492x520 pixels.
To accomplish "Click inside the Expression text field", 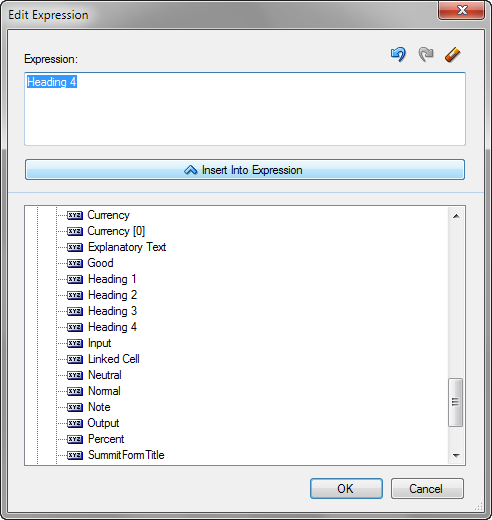I will (245, 109).
